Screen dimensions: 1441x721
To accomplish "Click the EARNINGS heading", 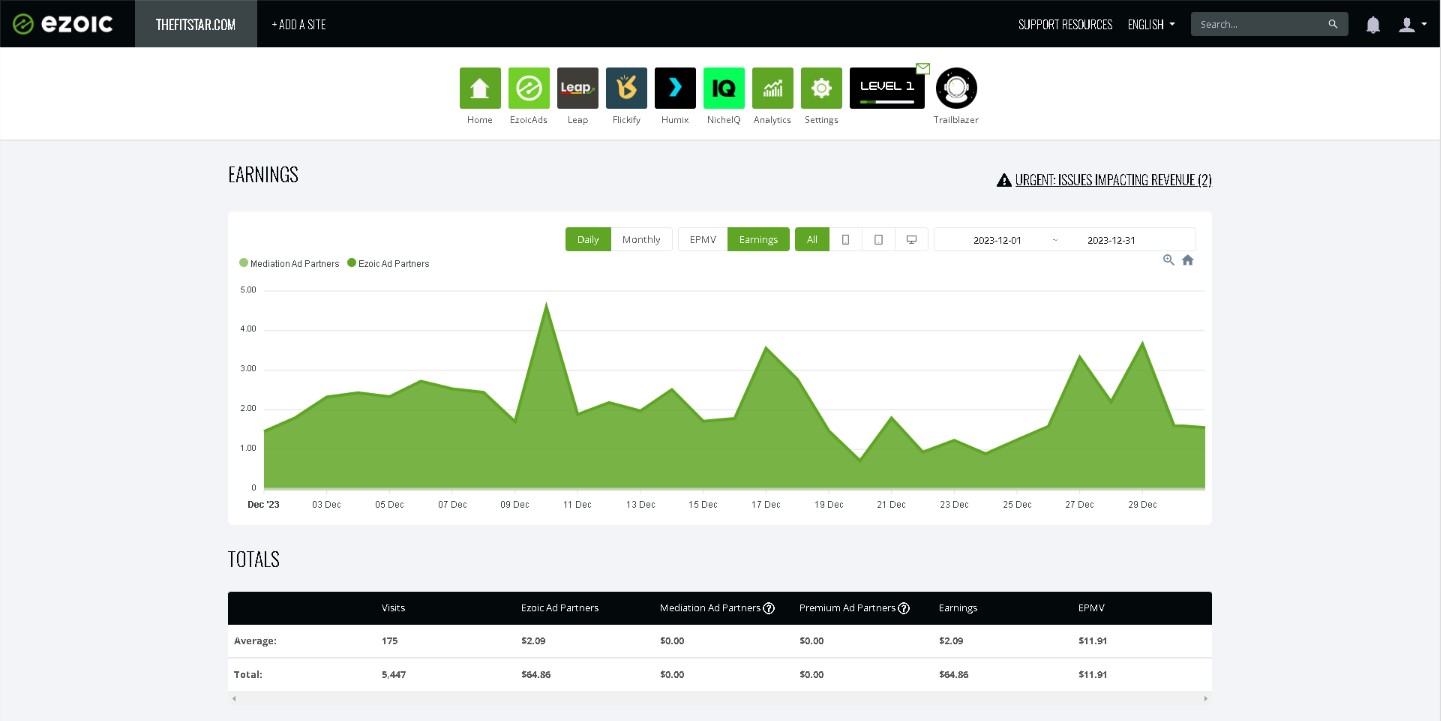I will [x=263, y=175].
